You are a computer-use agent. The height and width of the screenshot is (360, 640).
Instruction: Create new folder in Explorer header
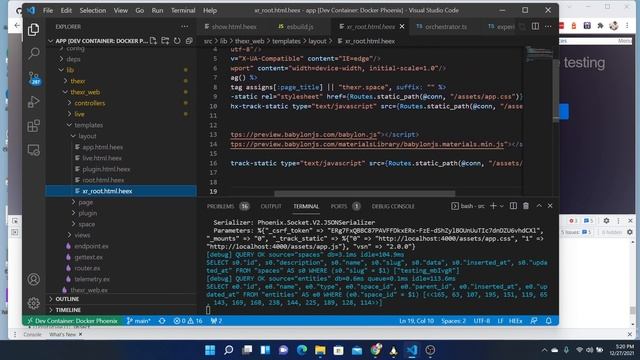tap(165, 41)
